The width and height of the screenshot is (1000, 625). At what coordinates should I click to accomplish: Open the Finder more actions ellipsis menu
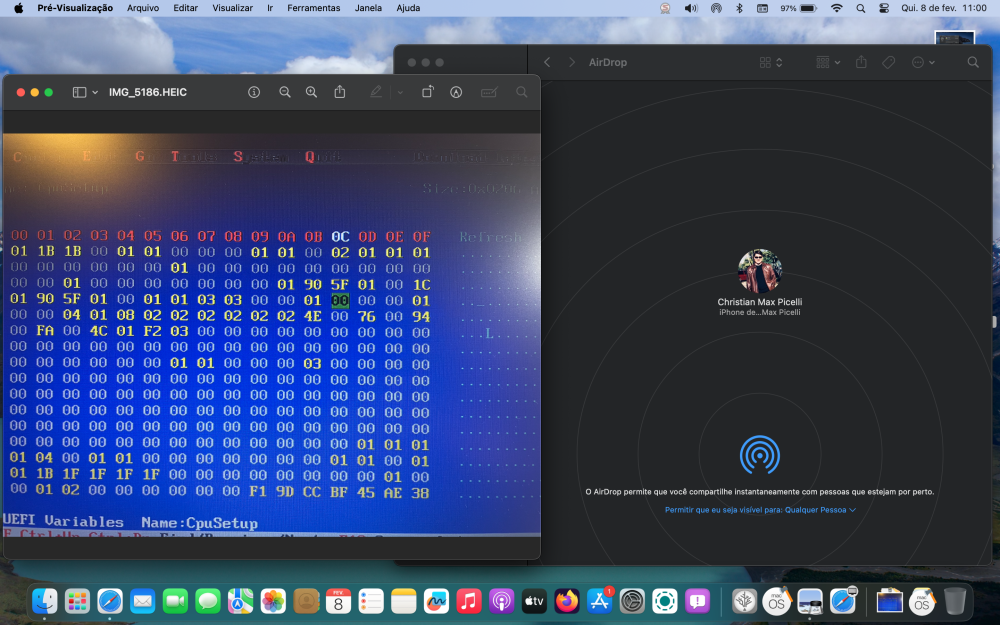(923, 62)
